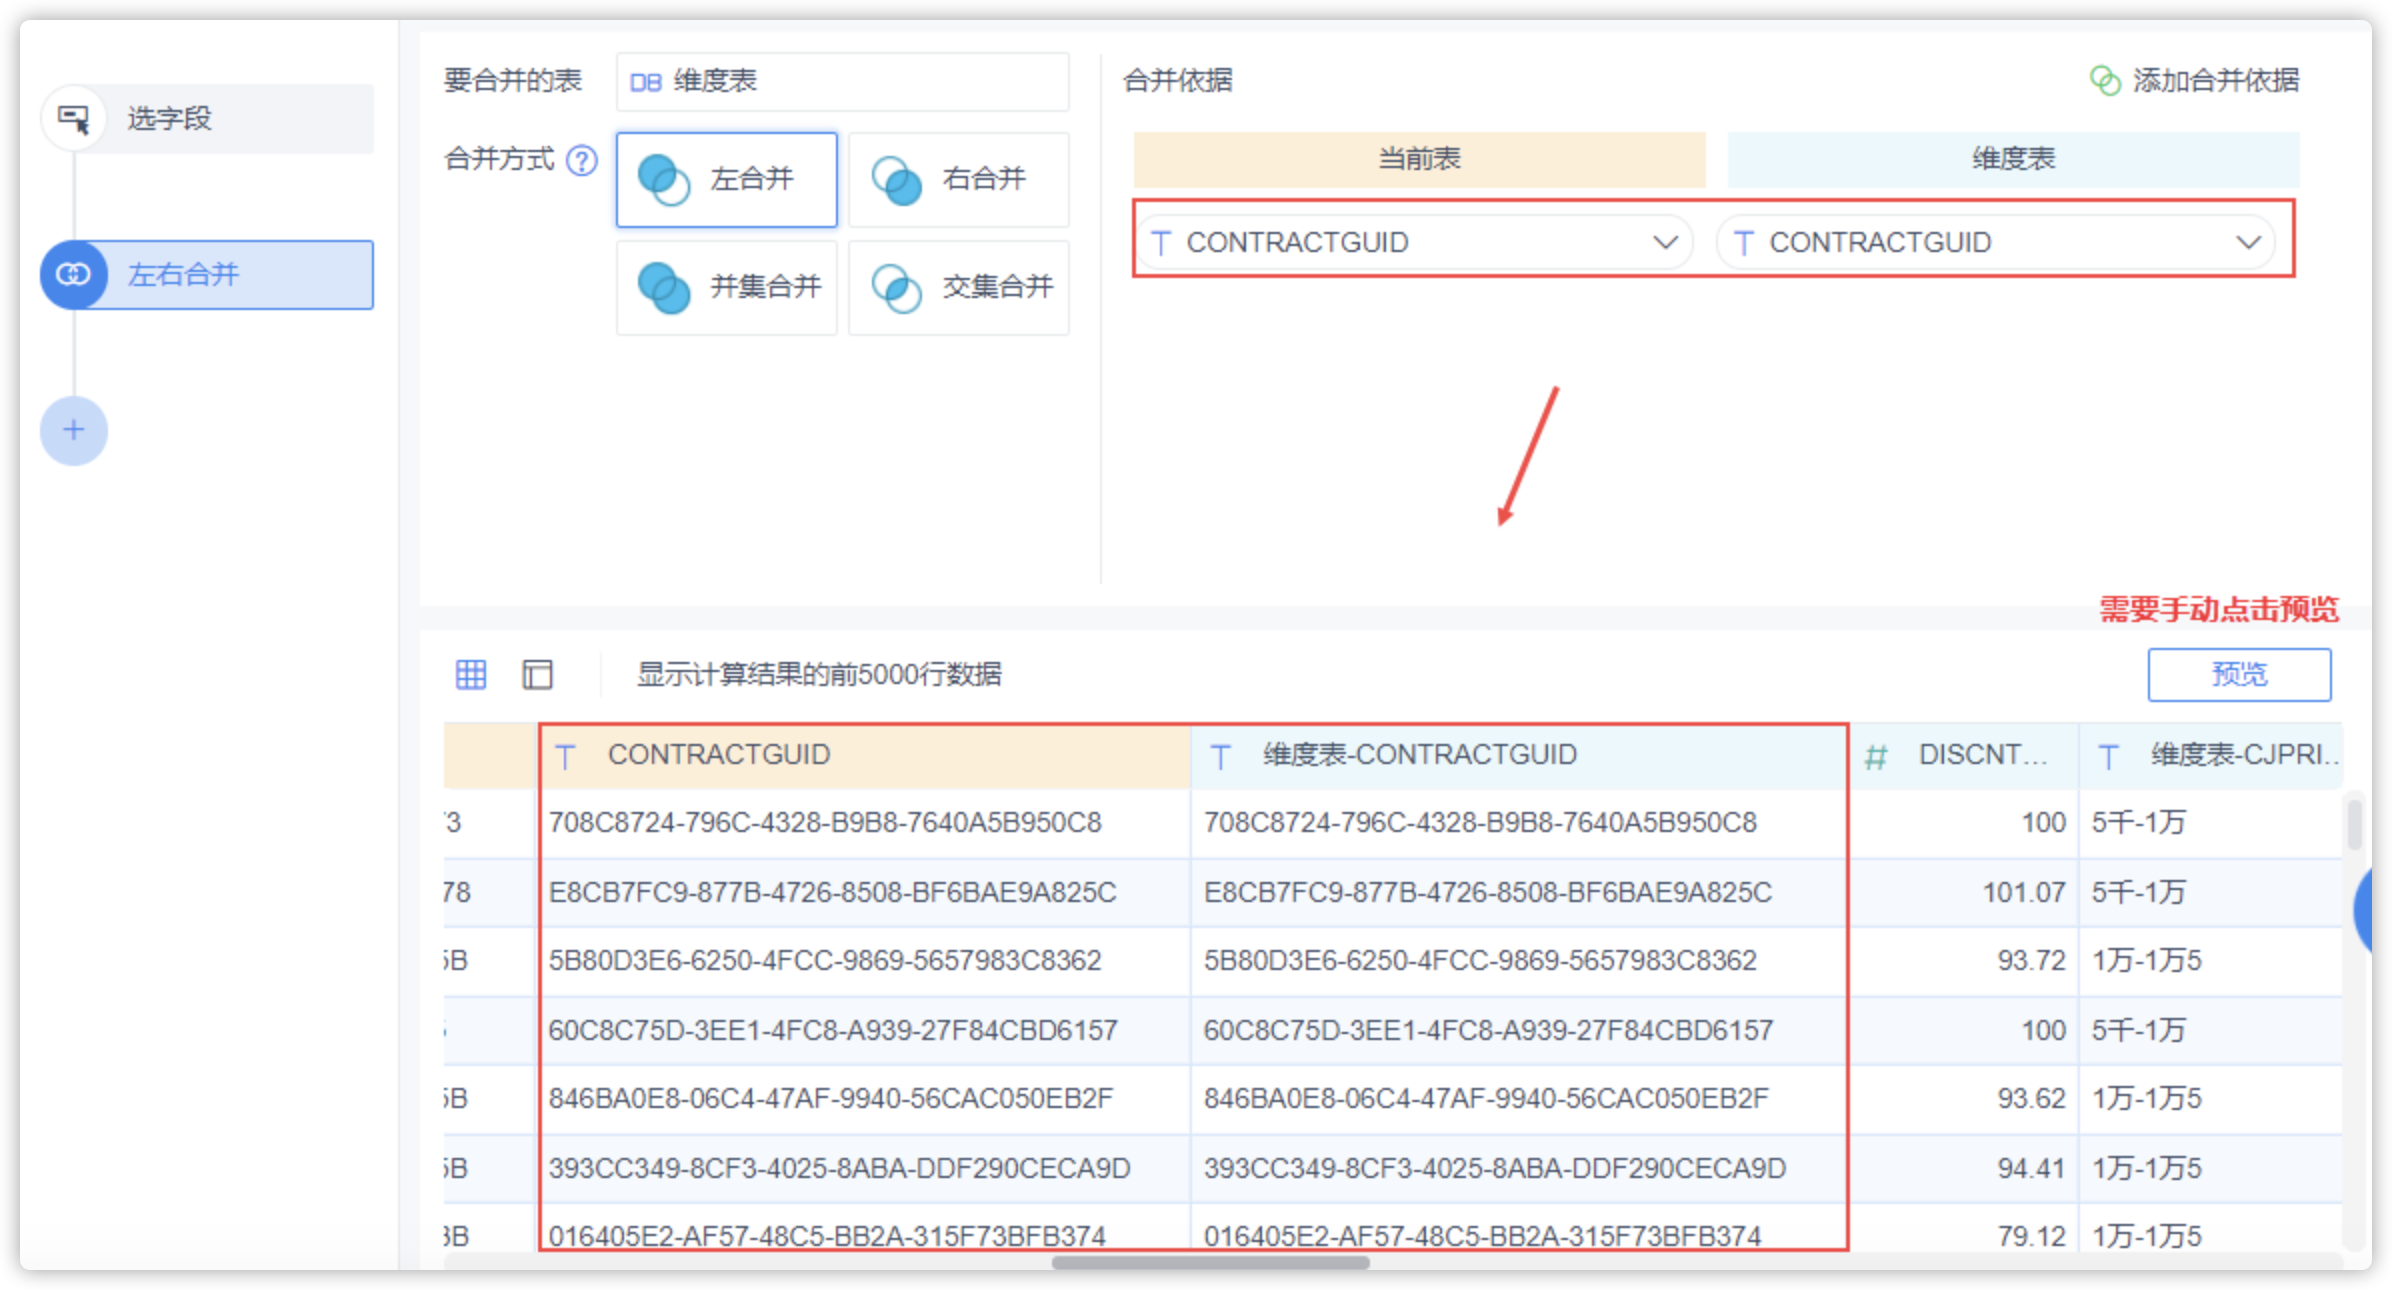
Task: Choose 左合并 merge method
Action: [727, 180]
